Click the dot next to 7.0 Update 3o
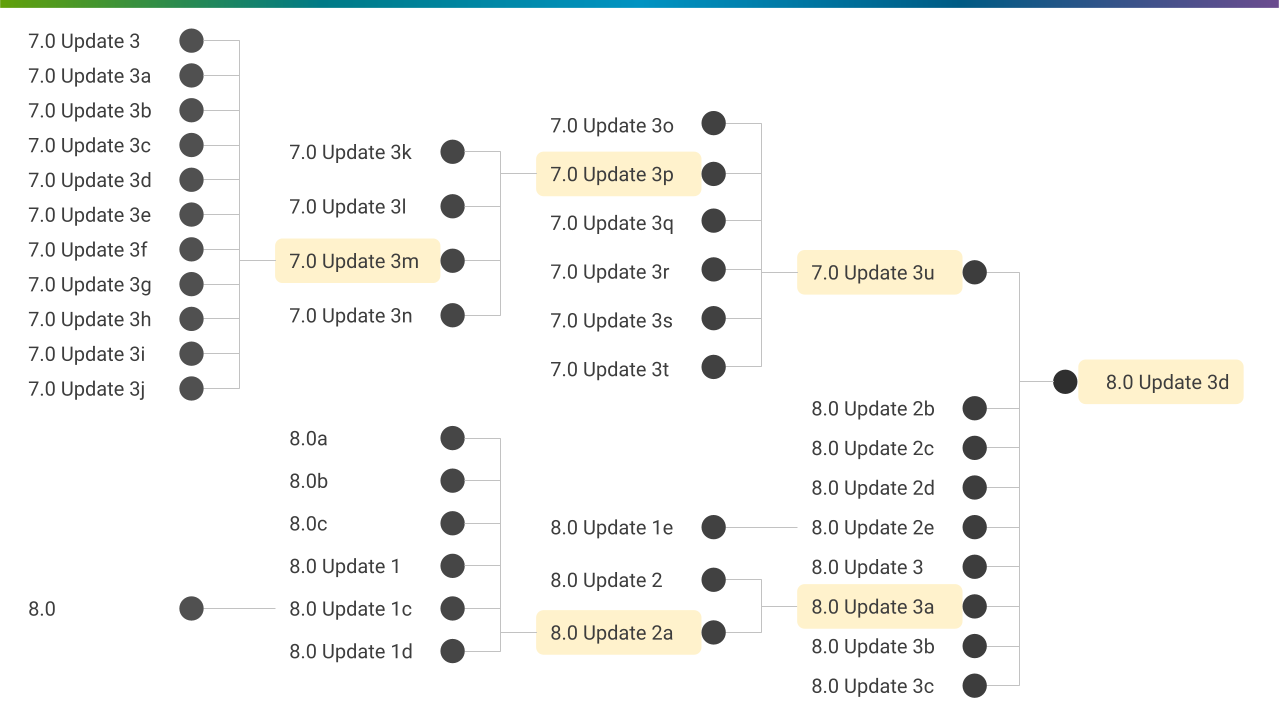 (713, 123)
